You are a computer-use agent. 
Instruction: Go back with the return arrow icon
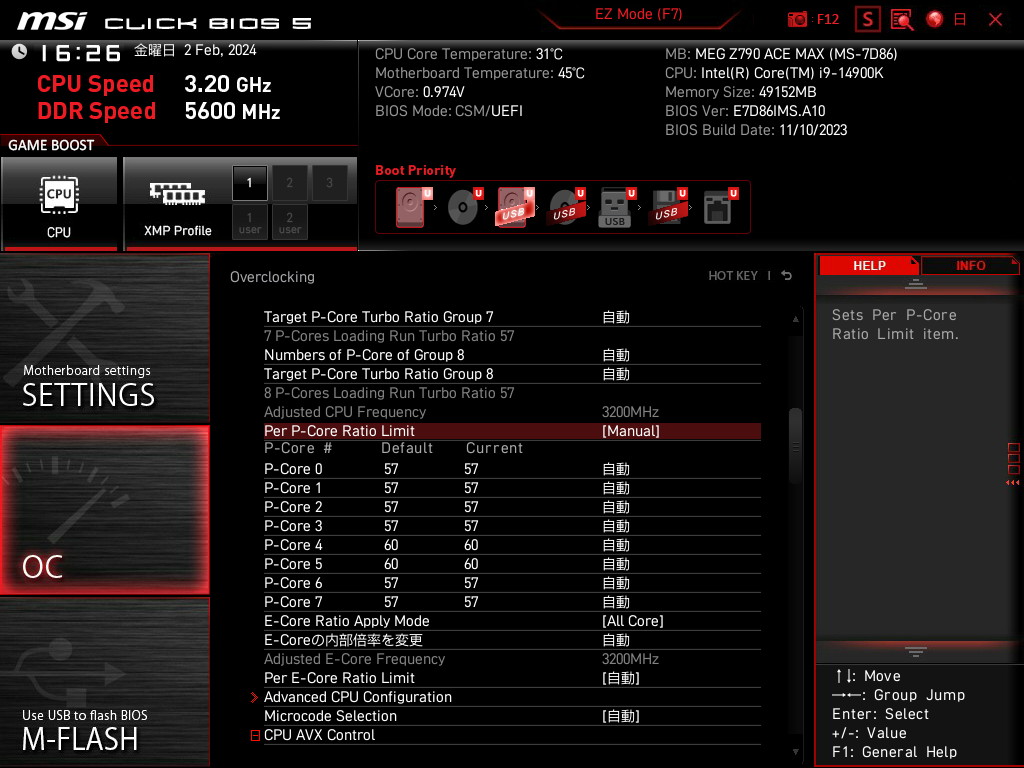coord(787,276)
